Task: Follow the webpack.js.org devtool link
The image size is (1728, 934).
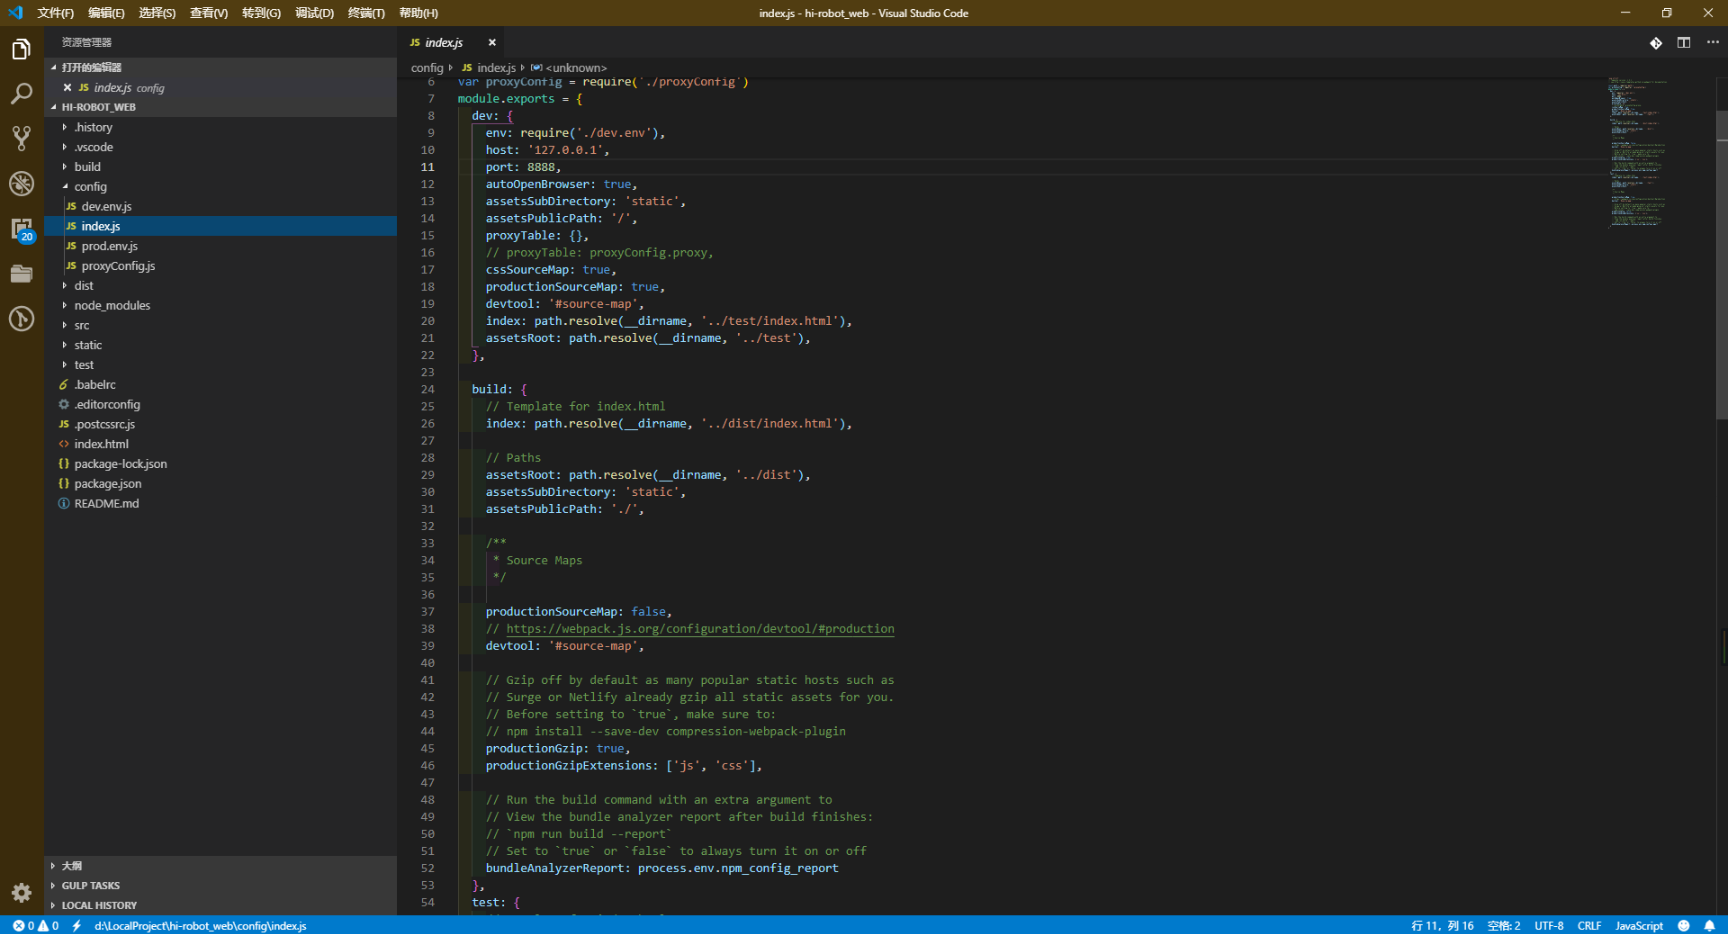Action: tap(700, 629)
